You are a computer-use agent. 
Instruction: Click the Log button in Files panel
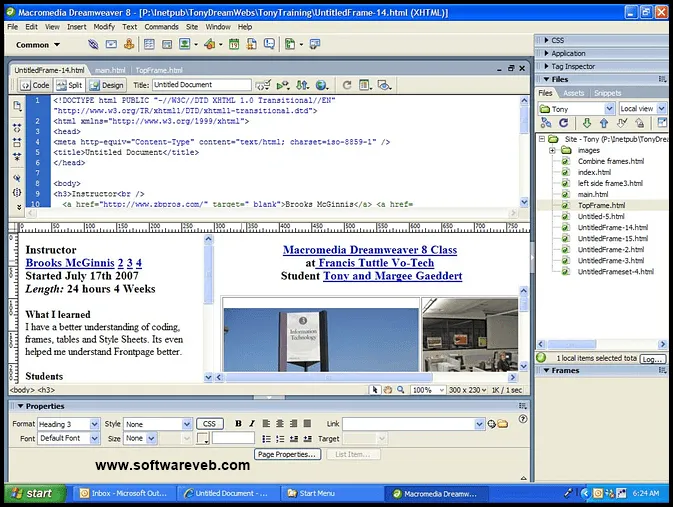pos(652,359)
